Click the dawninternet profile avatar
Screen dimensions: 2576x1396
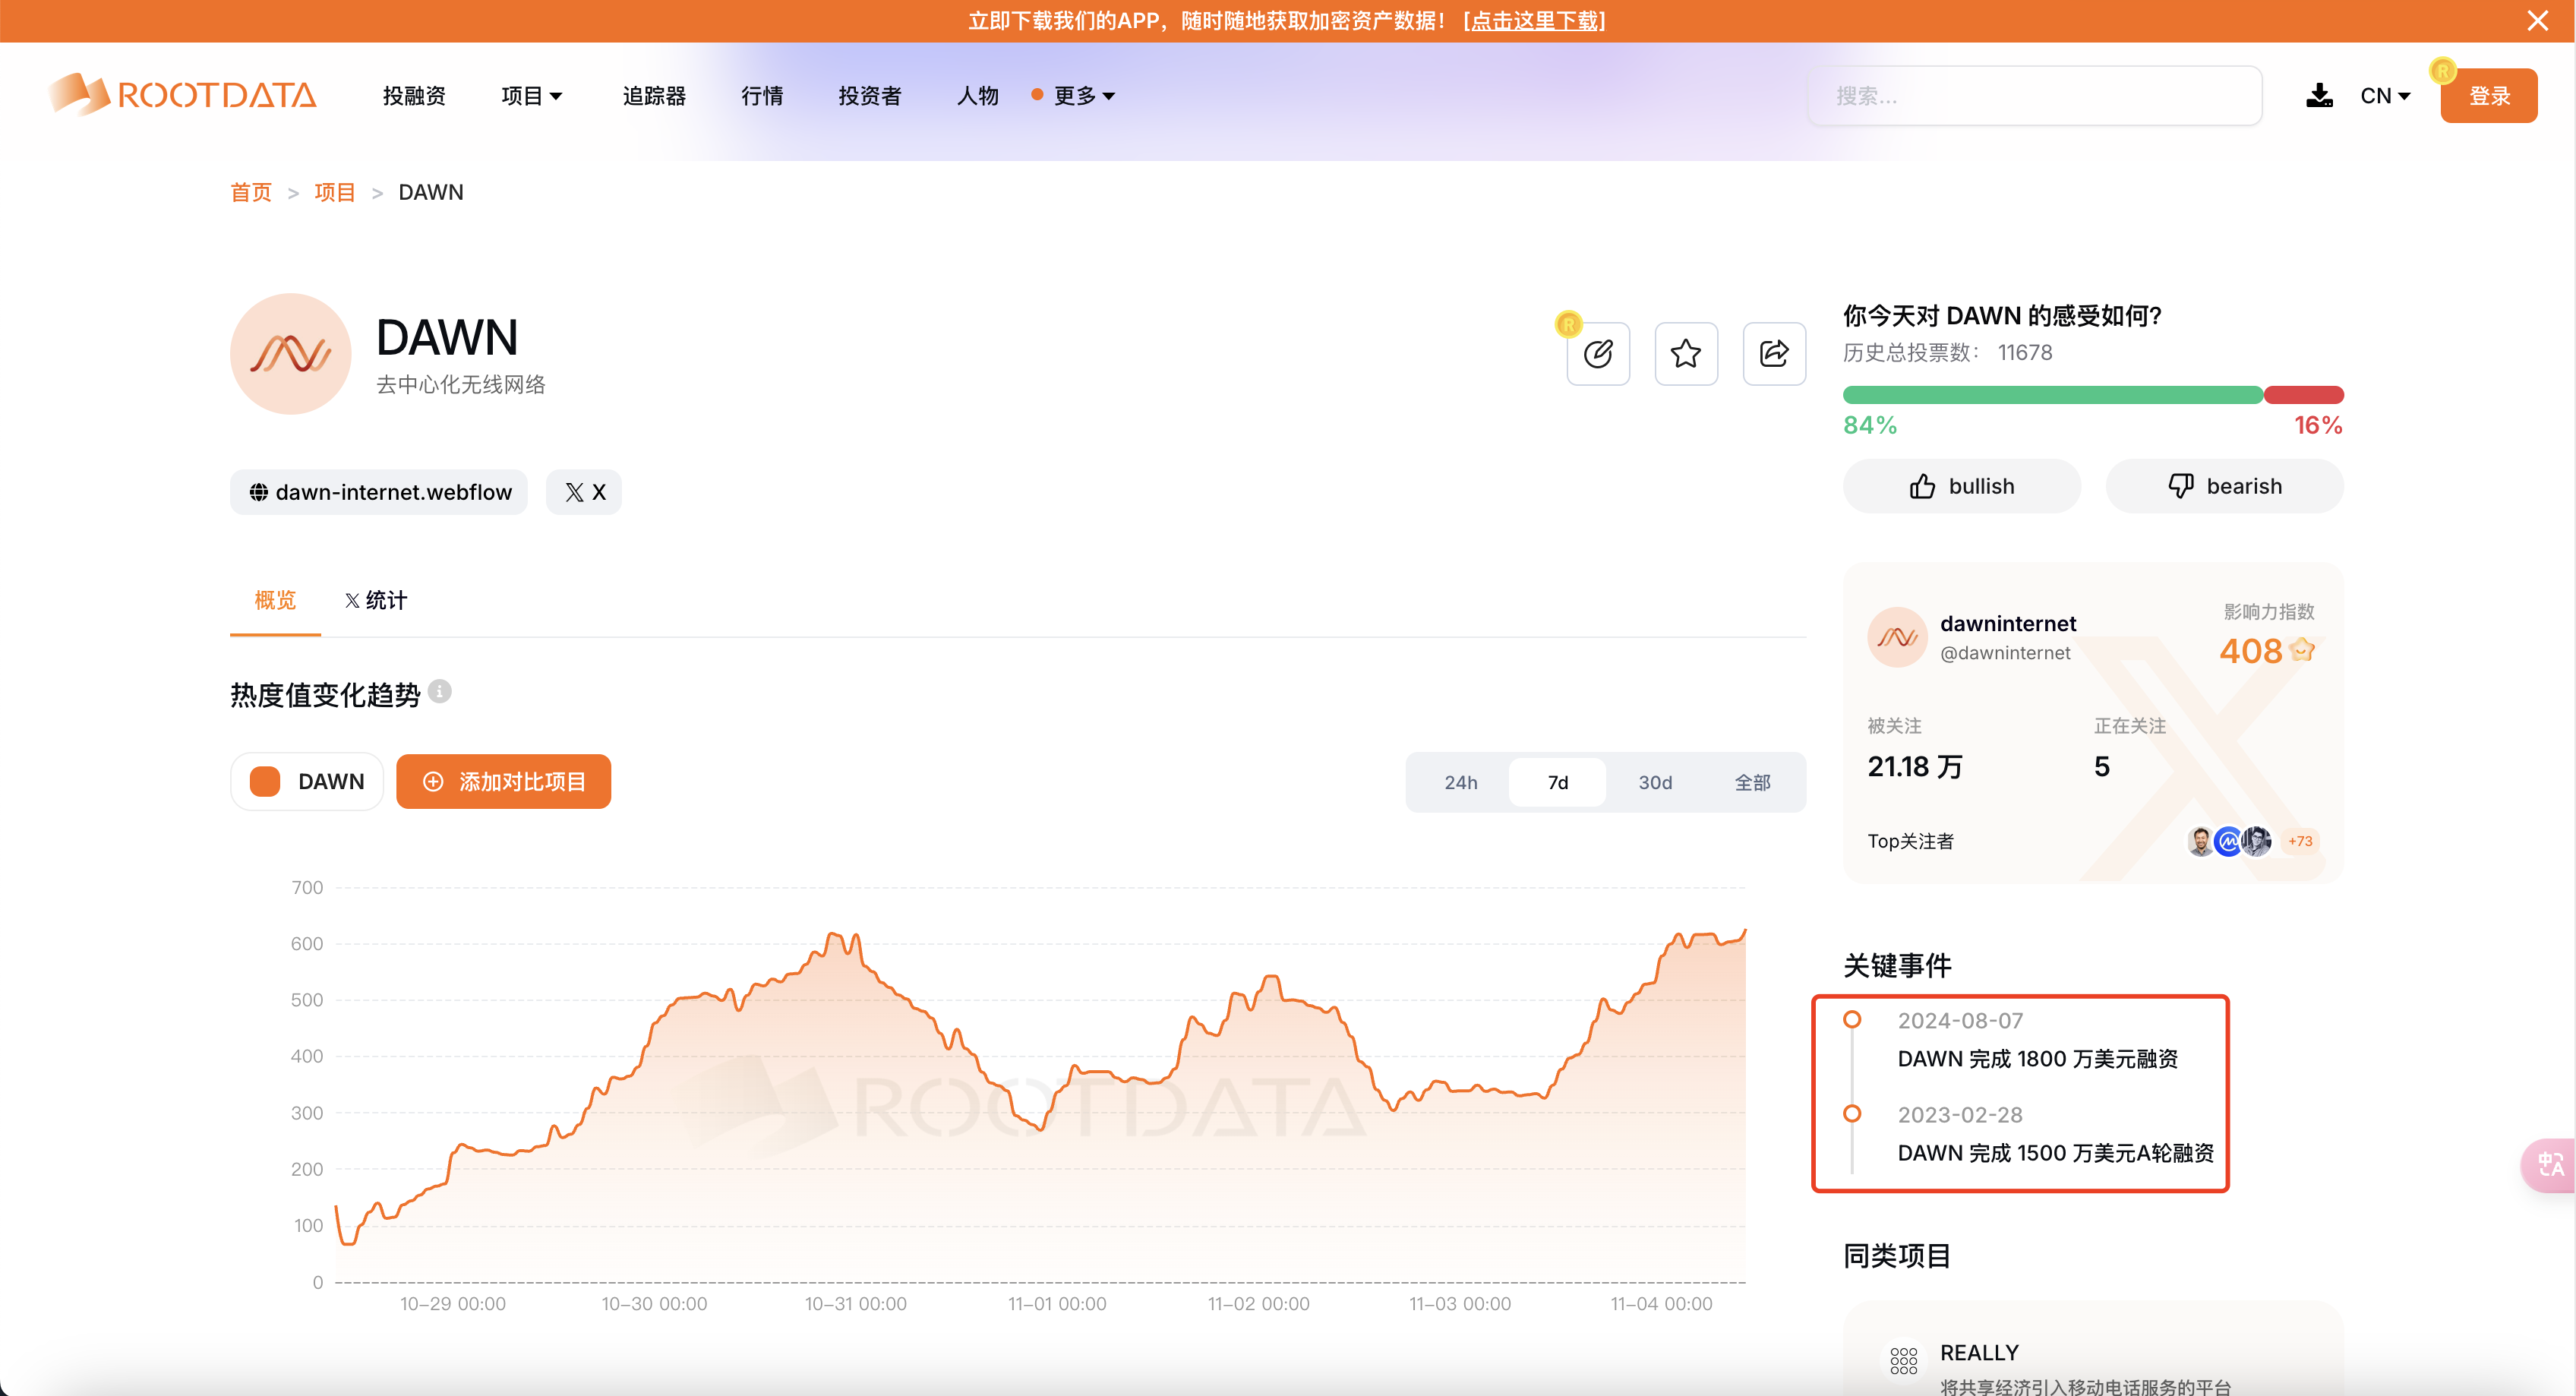pyautogui.click(x=1897, y=637)
